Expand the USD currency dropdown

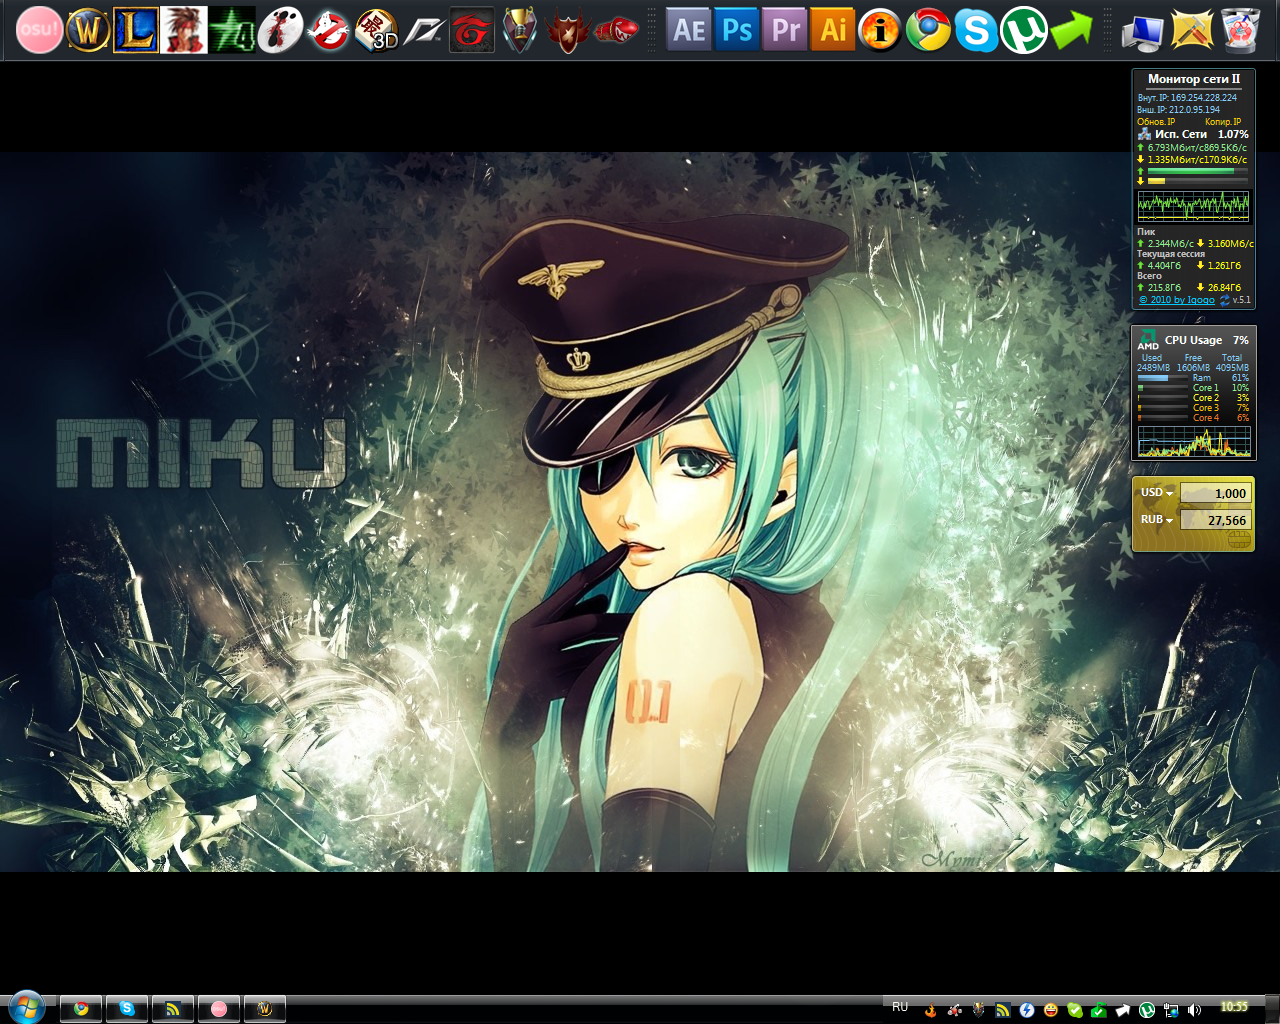tap(1157, 493)
